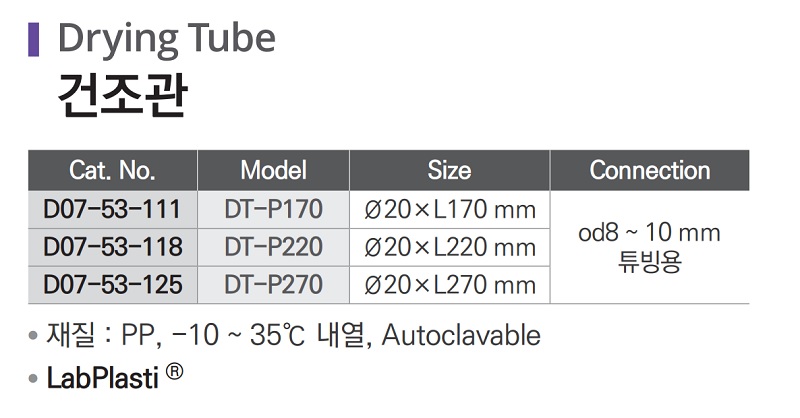Click the Ø20×L270 mm size cell
The width and height of the screenshot is (800, 418).
point(450,285)
